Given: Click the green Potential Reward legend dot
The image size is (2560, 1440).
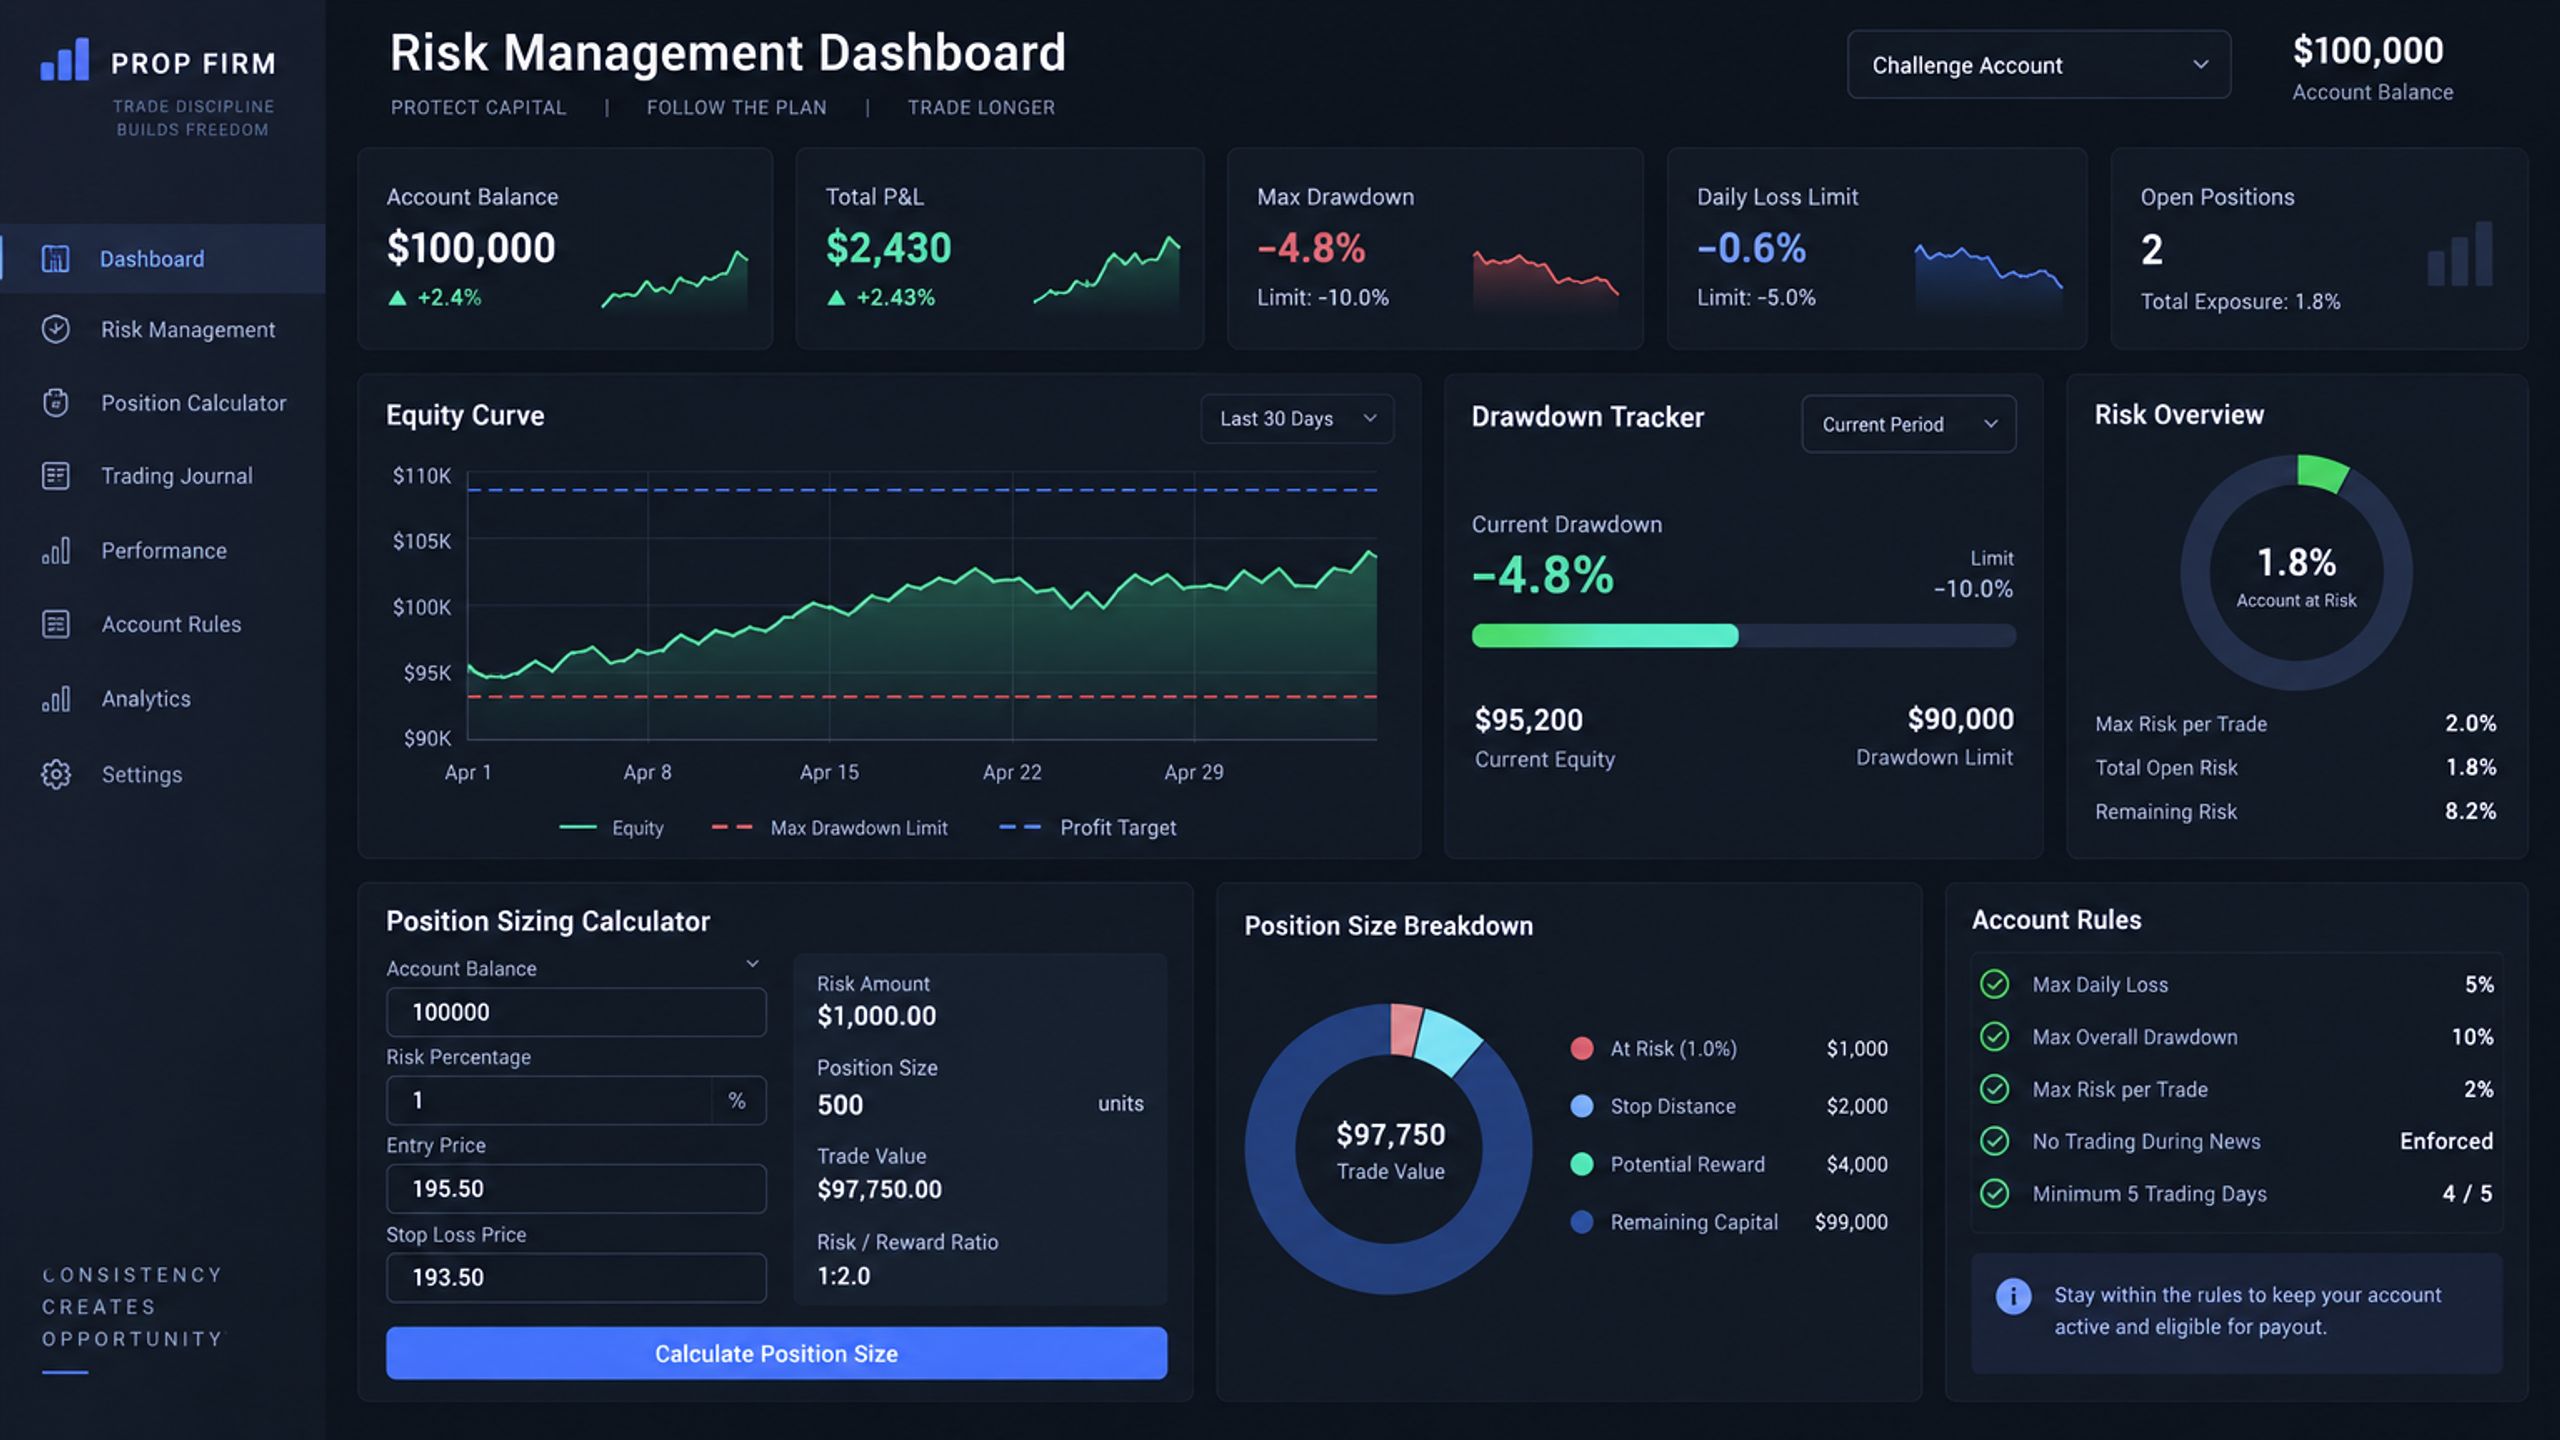Looking at the screenshot, I should pyautogui.click(x=1582, y=1164).
